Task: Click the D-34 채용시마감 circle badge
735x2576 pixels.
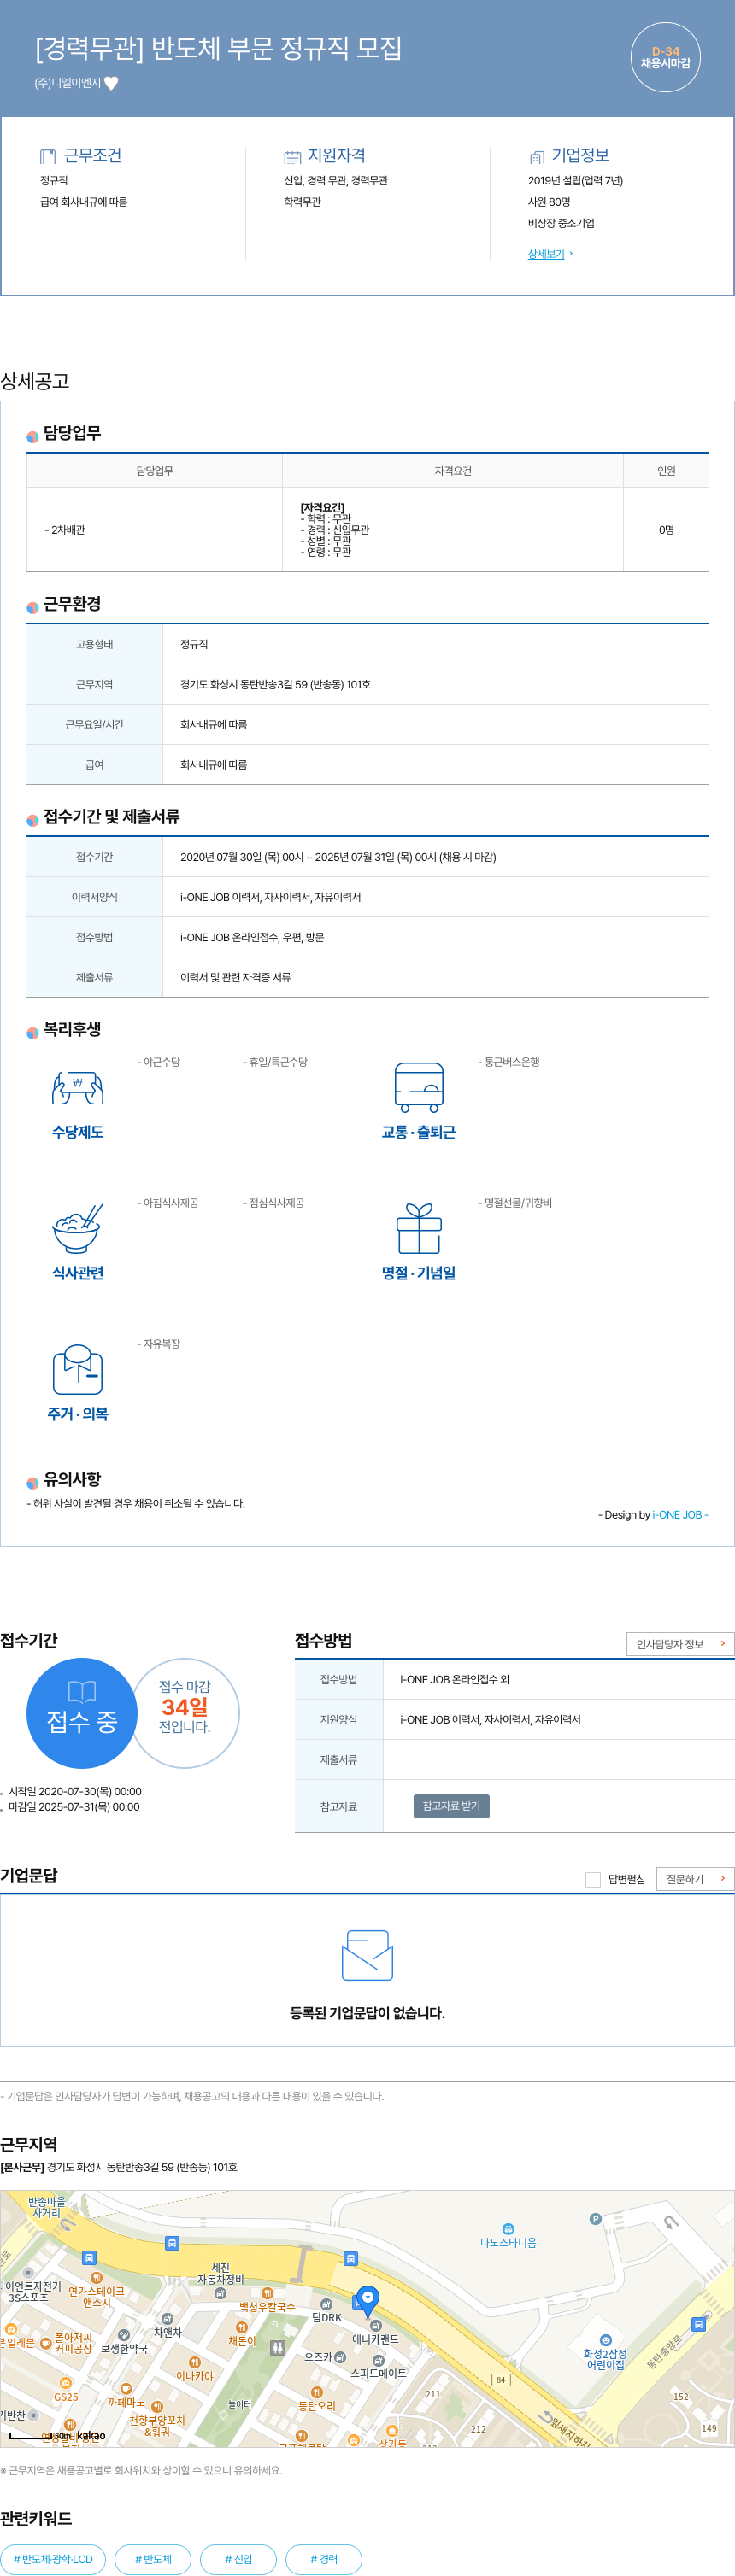Action: coord(665,57)
